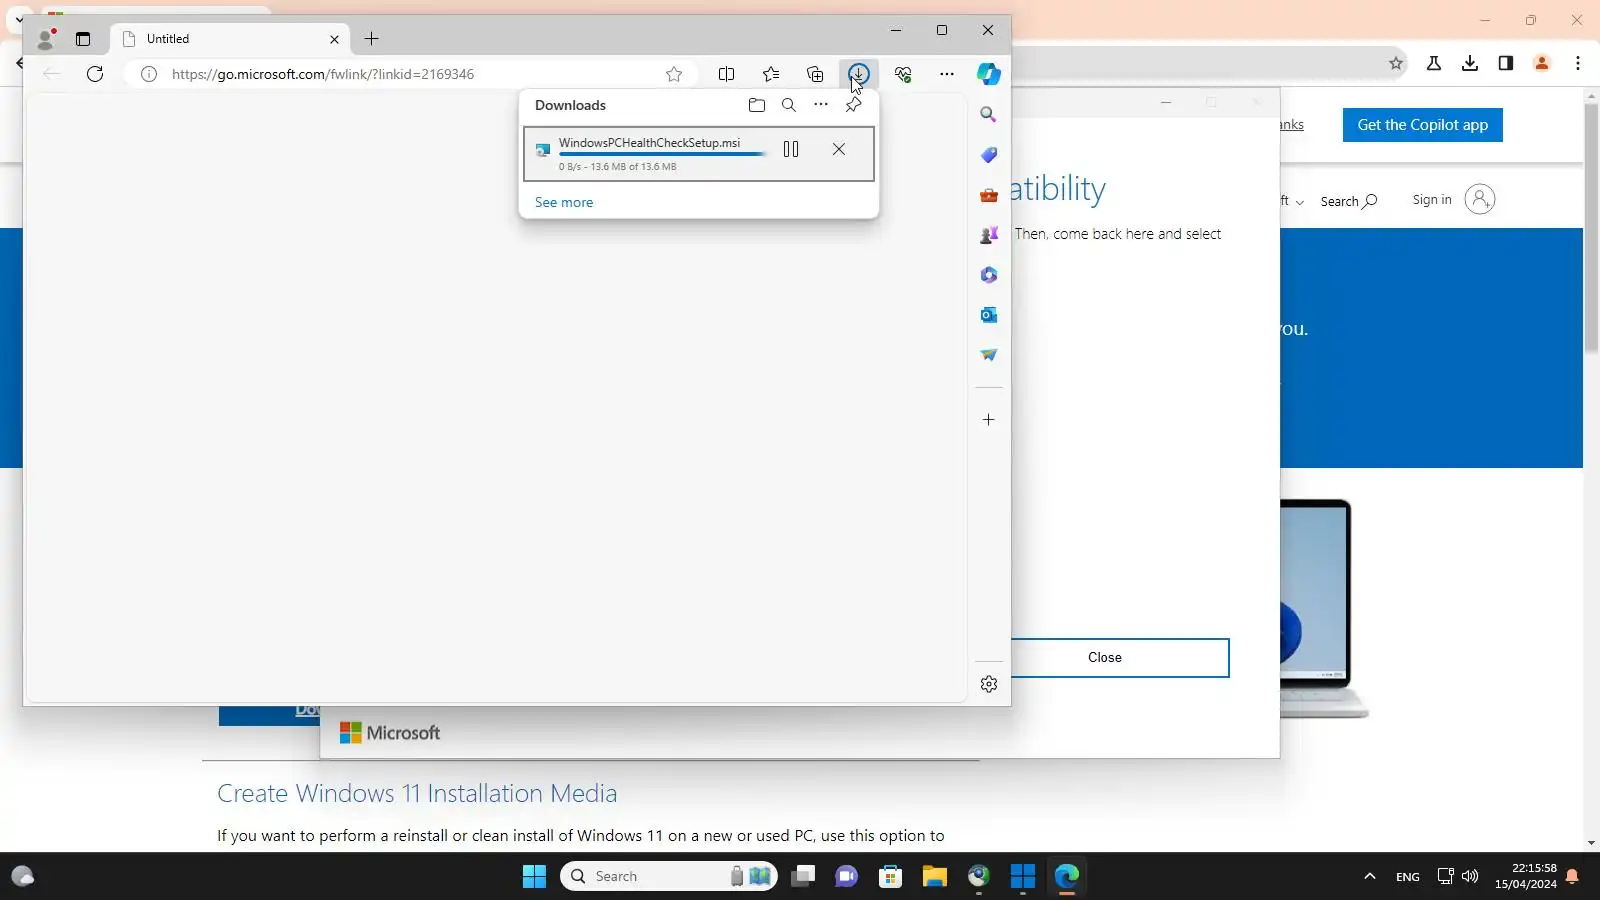Open notification bell in system tray
The width and height of the screenshot is (1600, 900).
tap(1572, 876)
